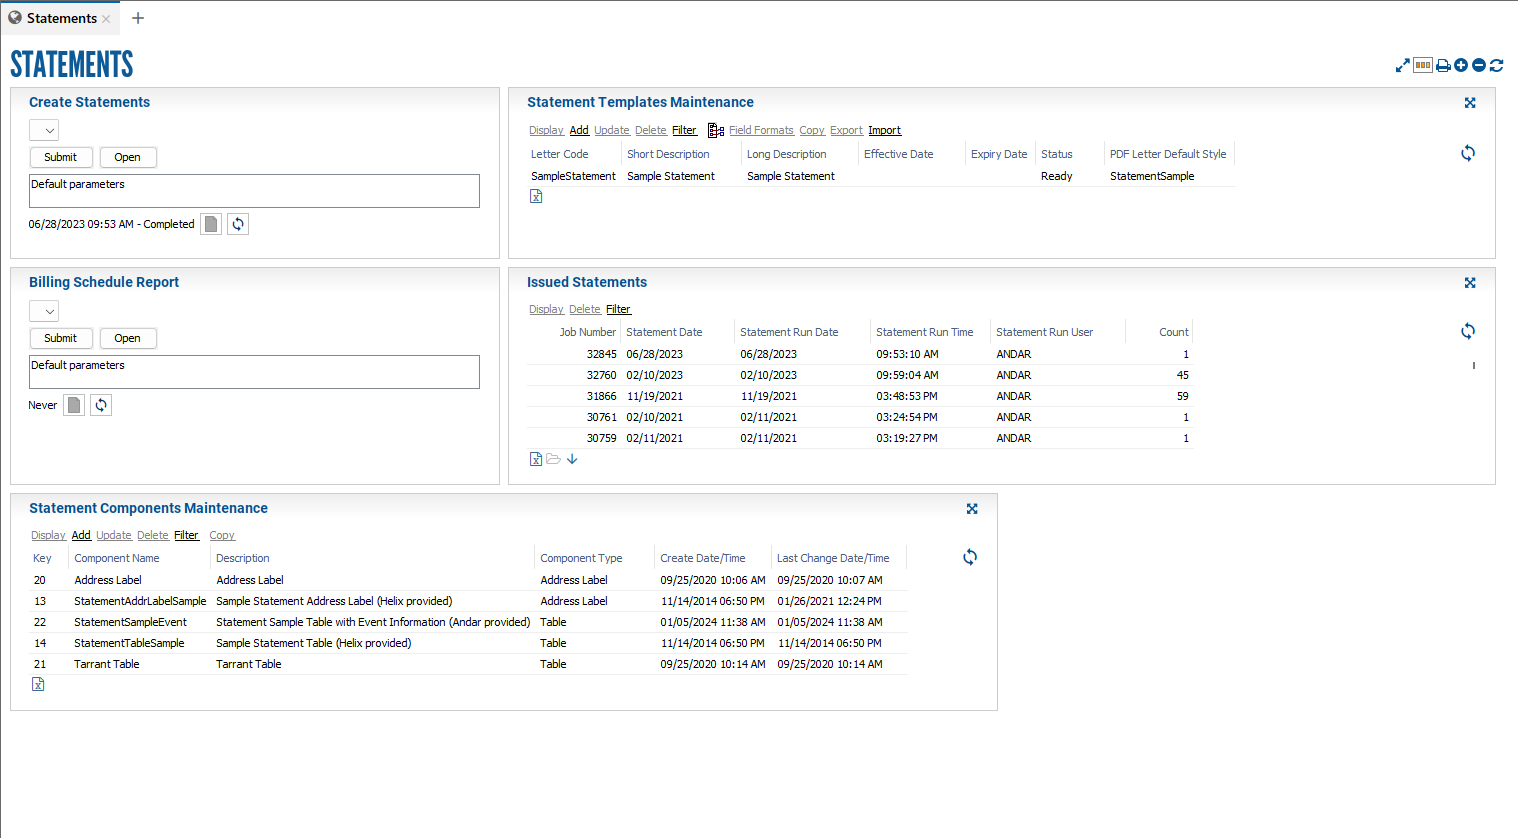Click Add in Statement Templates Maintenance
Viewport: 1518px width, 838px height.
579,130
